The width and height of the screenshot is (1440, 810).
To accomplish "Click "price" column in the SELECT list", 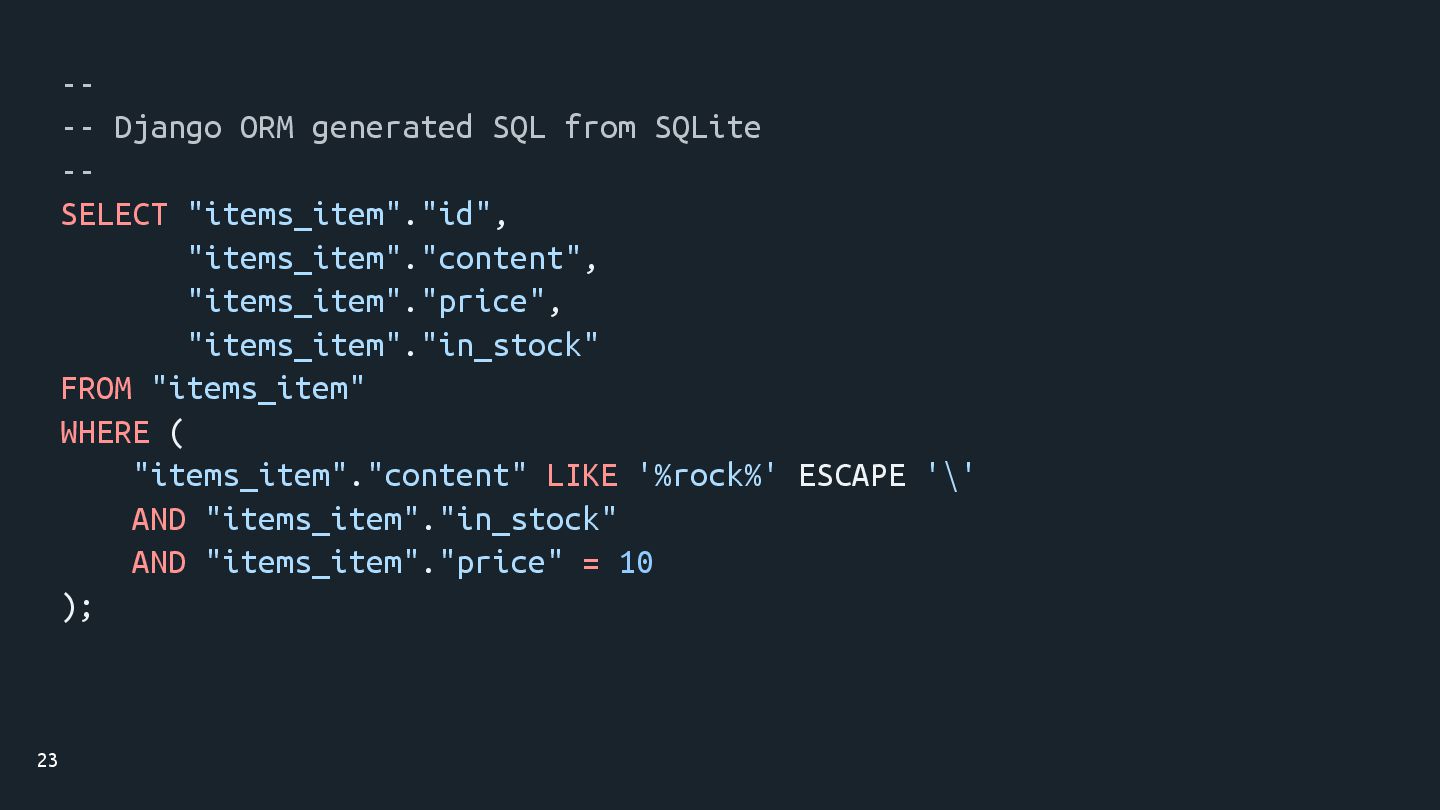I will 483,301.
